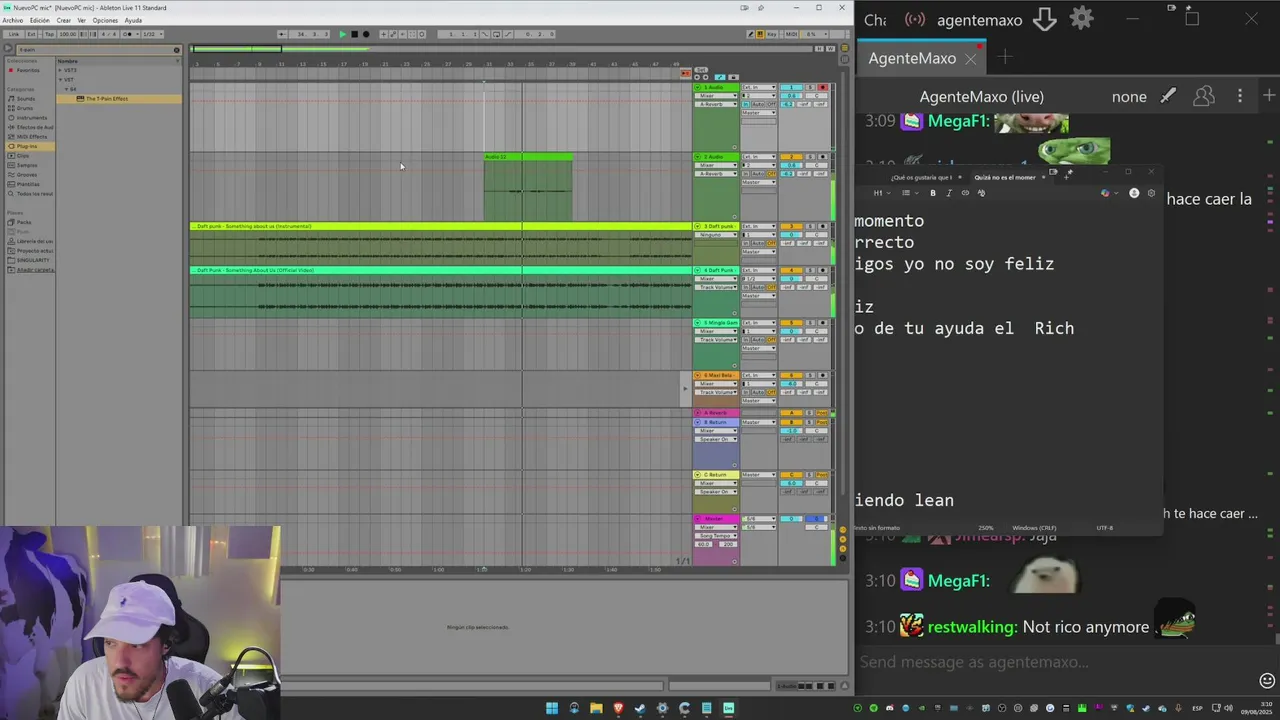Screen dimensions: 1280x720
Task: Stop playback with the square Stop button
Action: click(354, 34)
